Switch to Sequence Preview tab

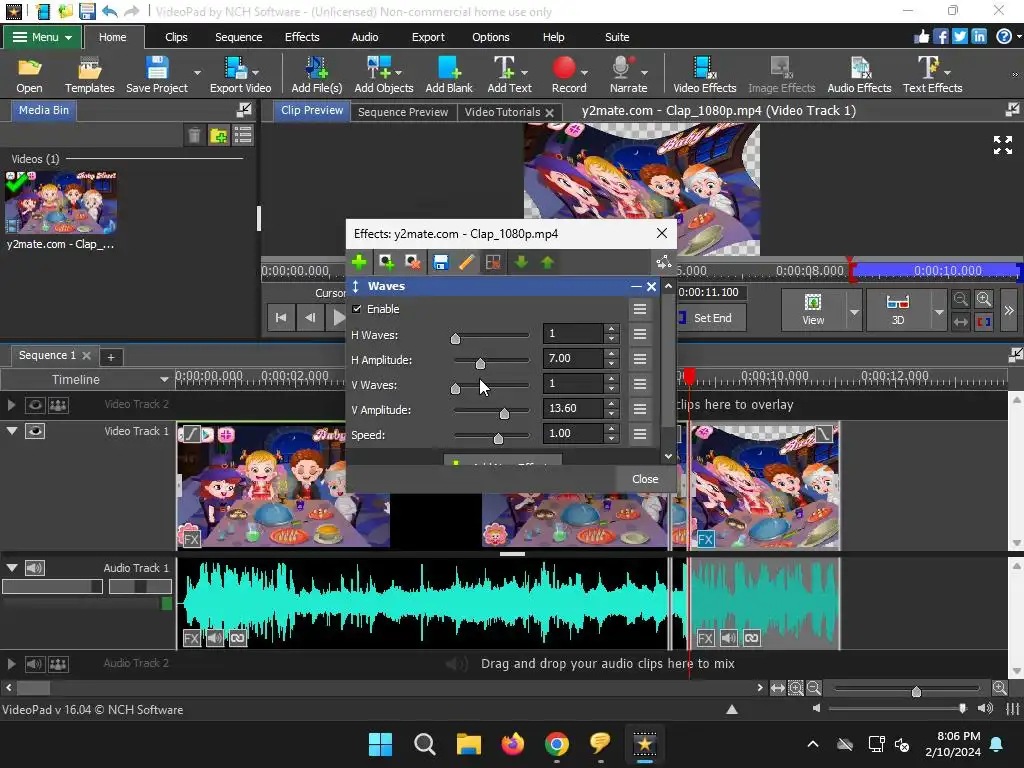pos(403,112)
